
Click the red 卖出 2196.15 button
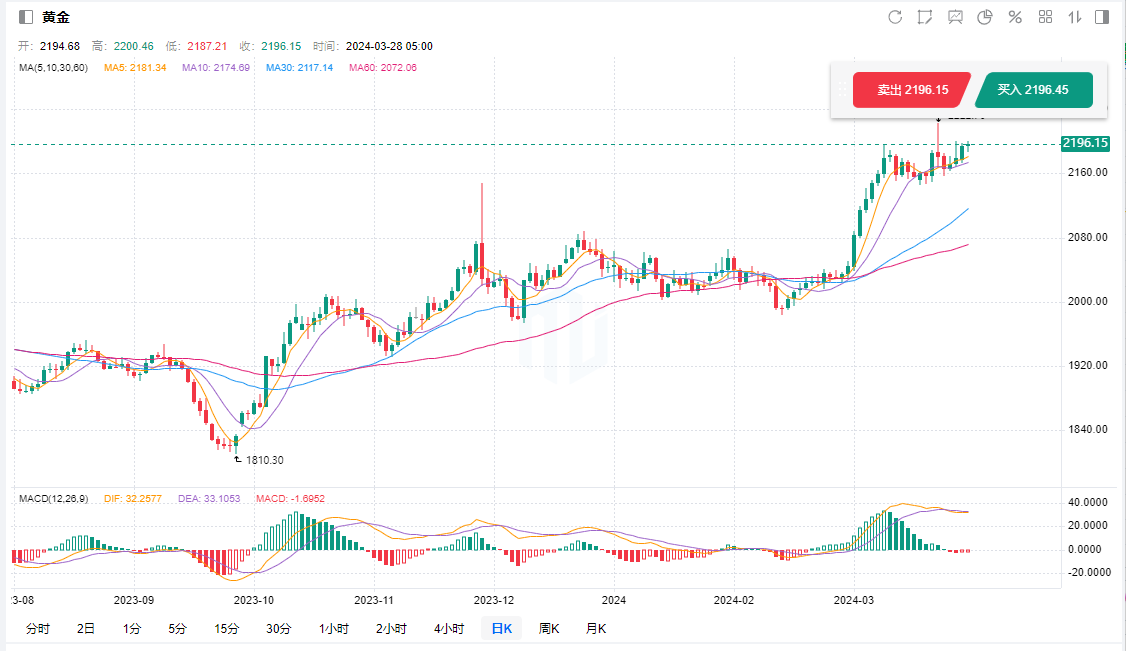[x=911, y=90]
